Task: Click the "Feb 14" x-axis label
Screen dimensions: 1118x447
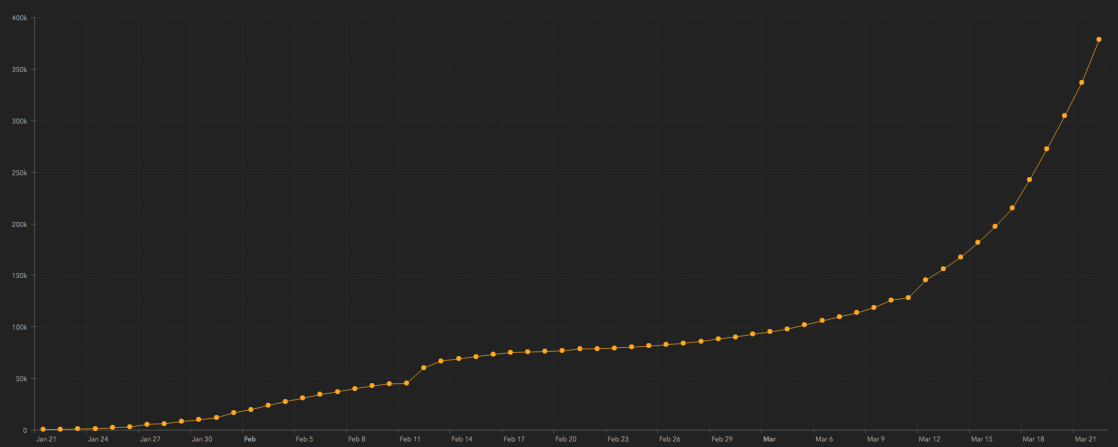Action: 462,439
